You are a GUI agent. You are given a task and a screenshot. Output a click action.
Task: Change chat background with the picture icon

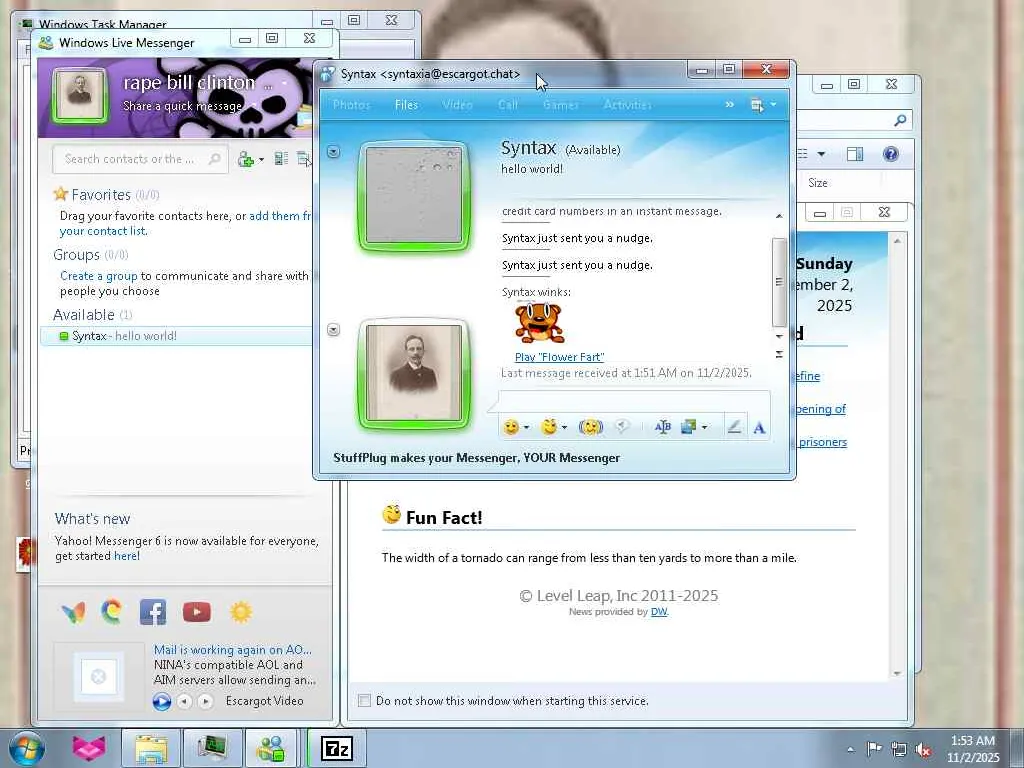point(688,427)
